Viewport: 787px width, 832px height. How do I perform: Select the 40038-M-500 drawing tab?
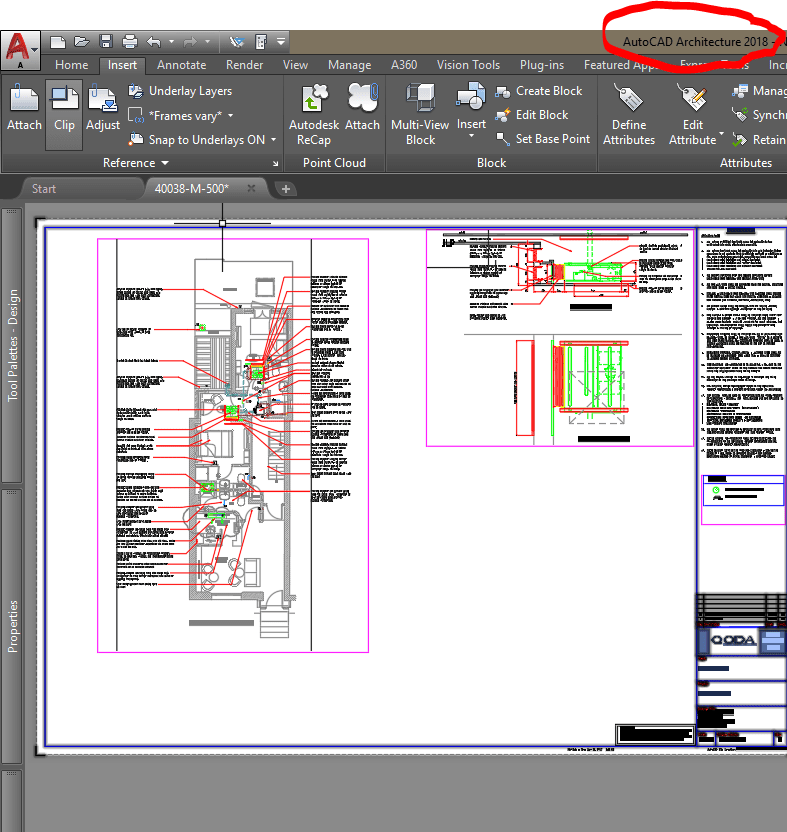point(192,188)
